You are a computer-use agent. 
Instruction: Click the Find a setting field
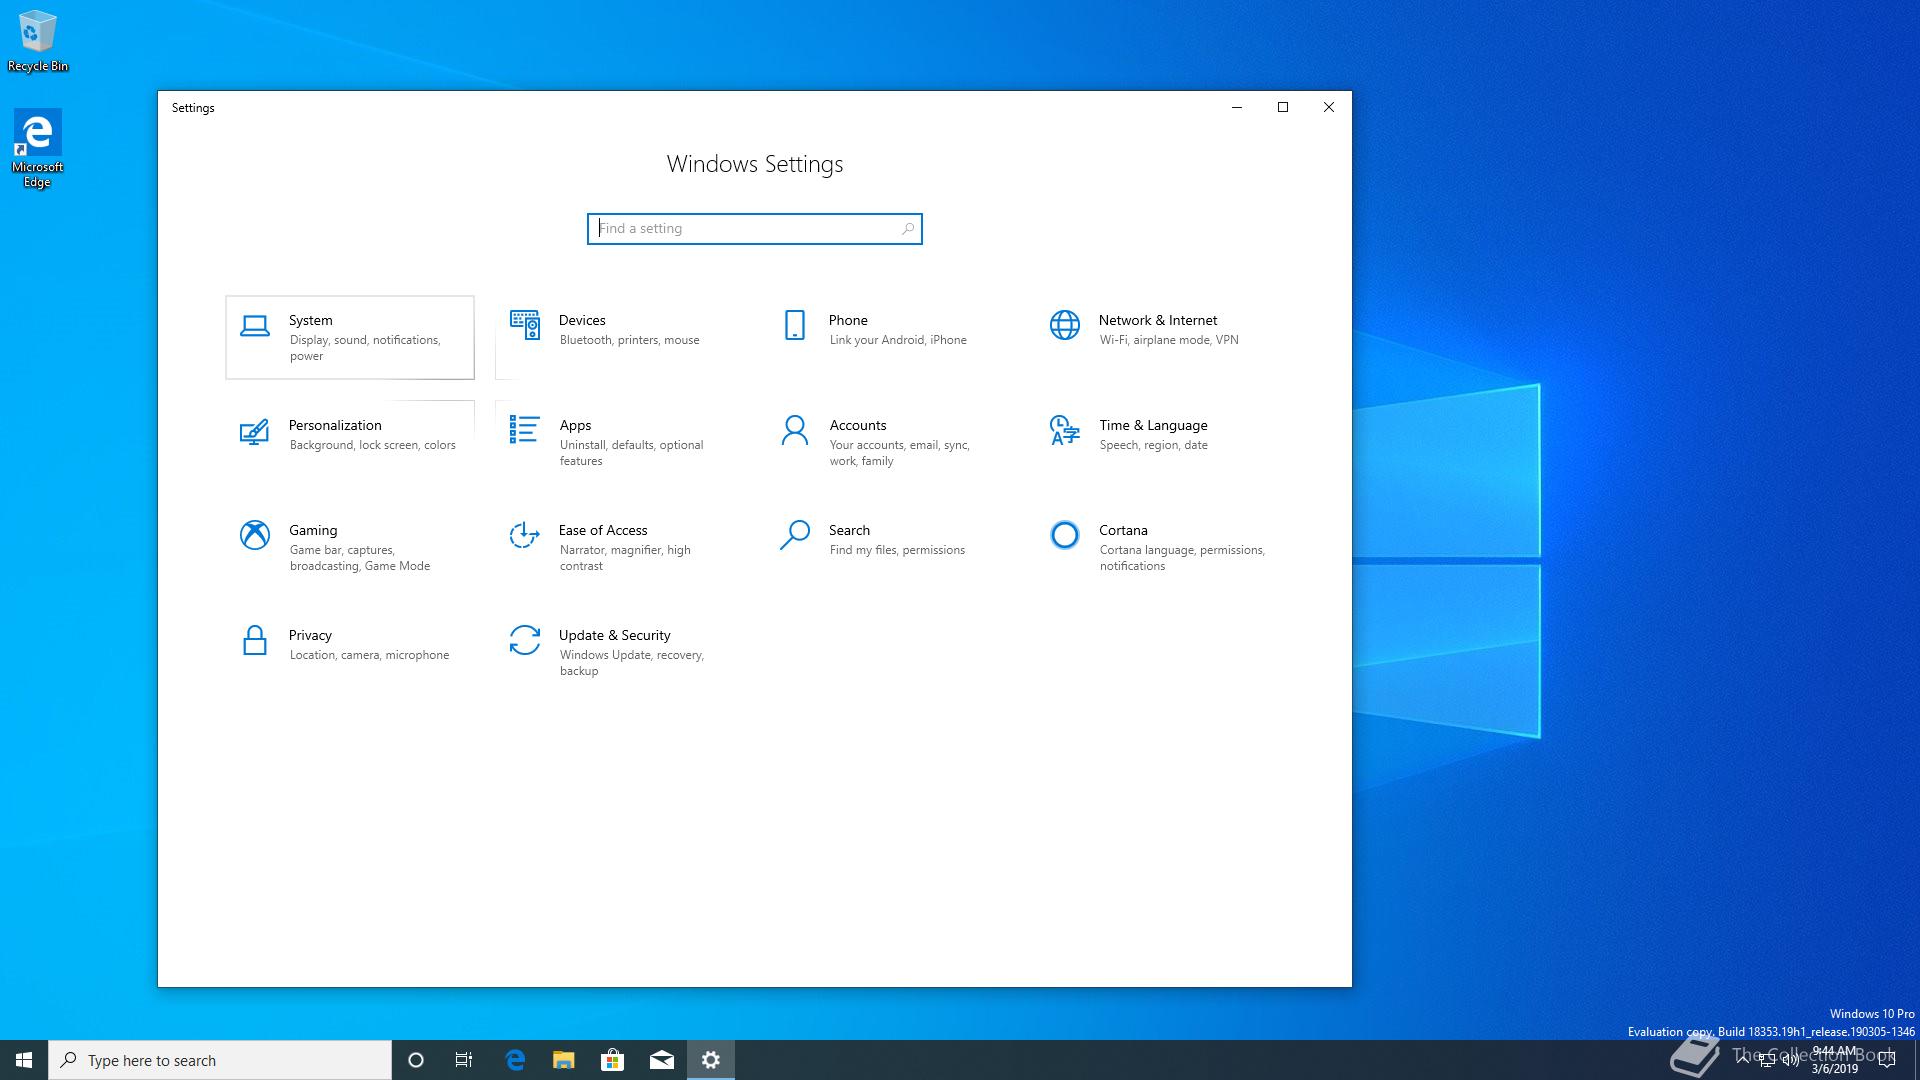point(755,229)
